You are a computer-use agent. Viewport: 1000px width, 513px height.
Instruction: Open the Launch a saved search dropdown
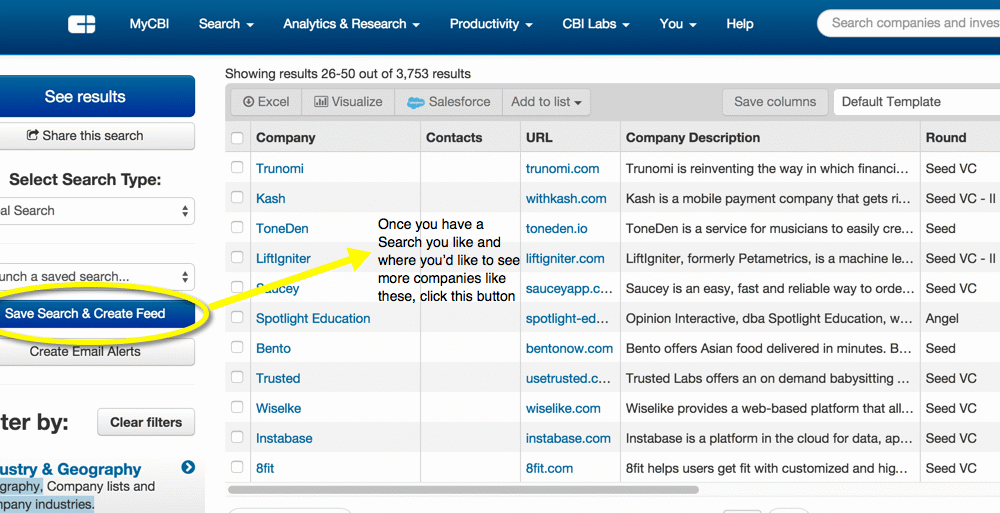click(96, 277)
